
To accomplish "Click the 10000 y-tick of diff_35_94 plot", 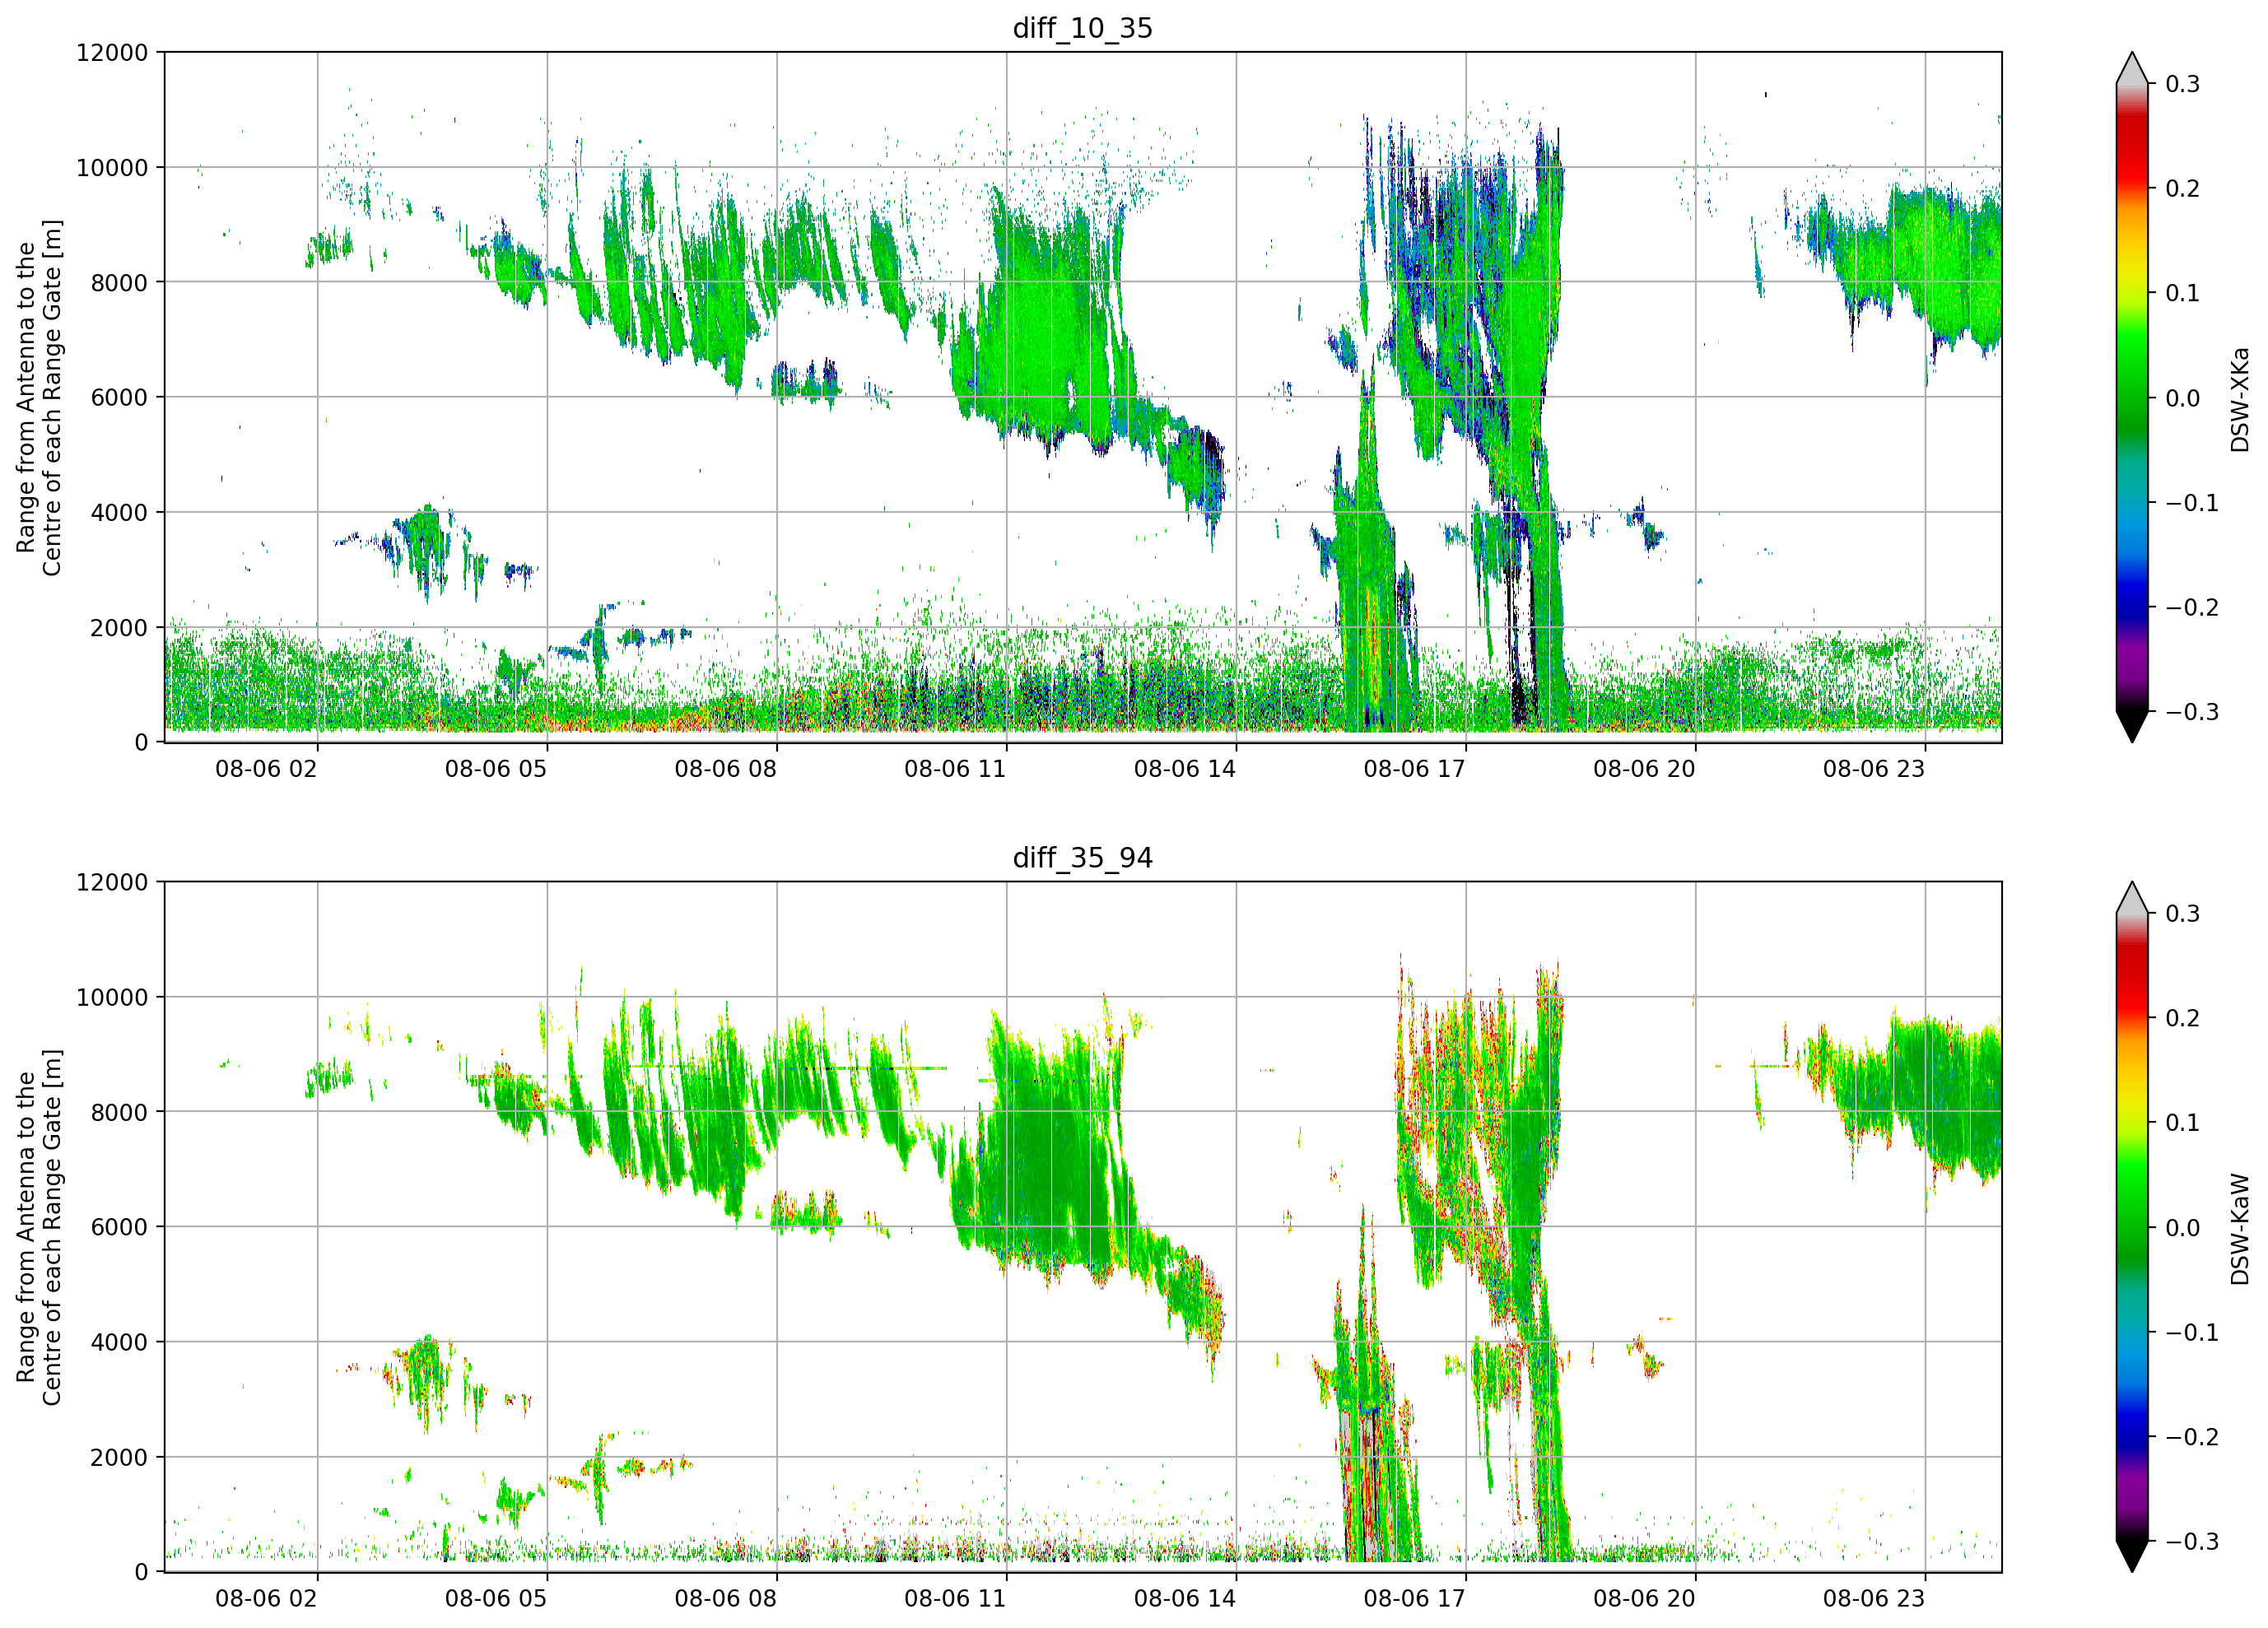I will click(x=112, y=998).
